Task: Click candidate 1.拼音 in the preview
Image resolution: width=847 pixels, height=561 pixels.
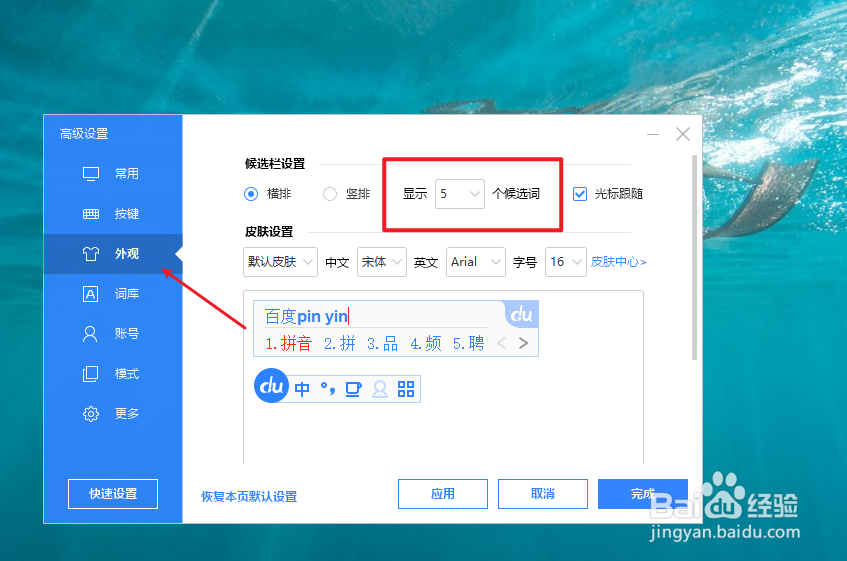Action: (288, 343)
